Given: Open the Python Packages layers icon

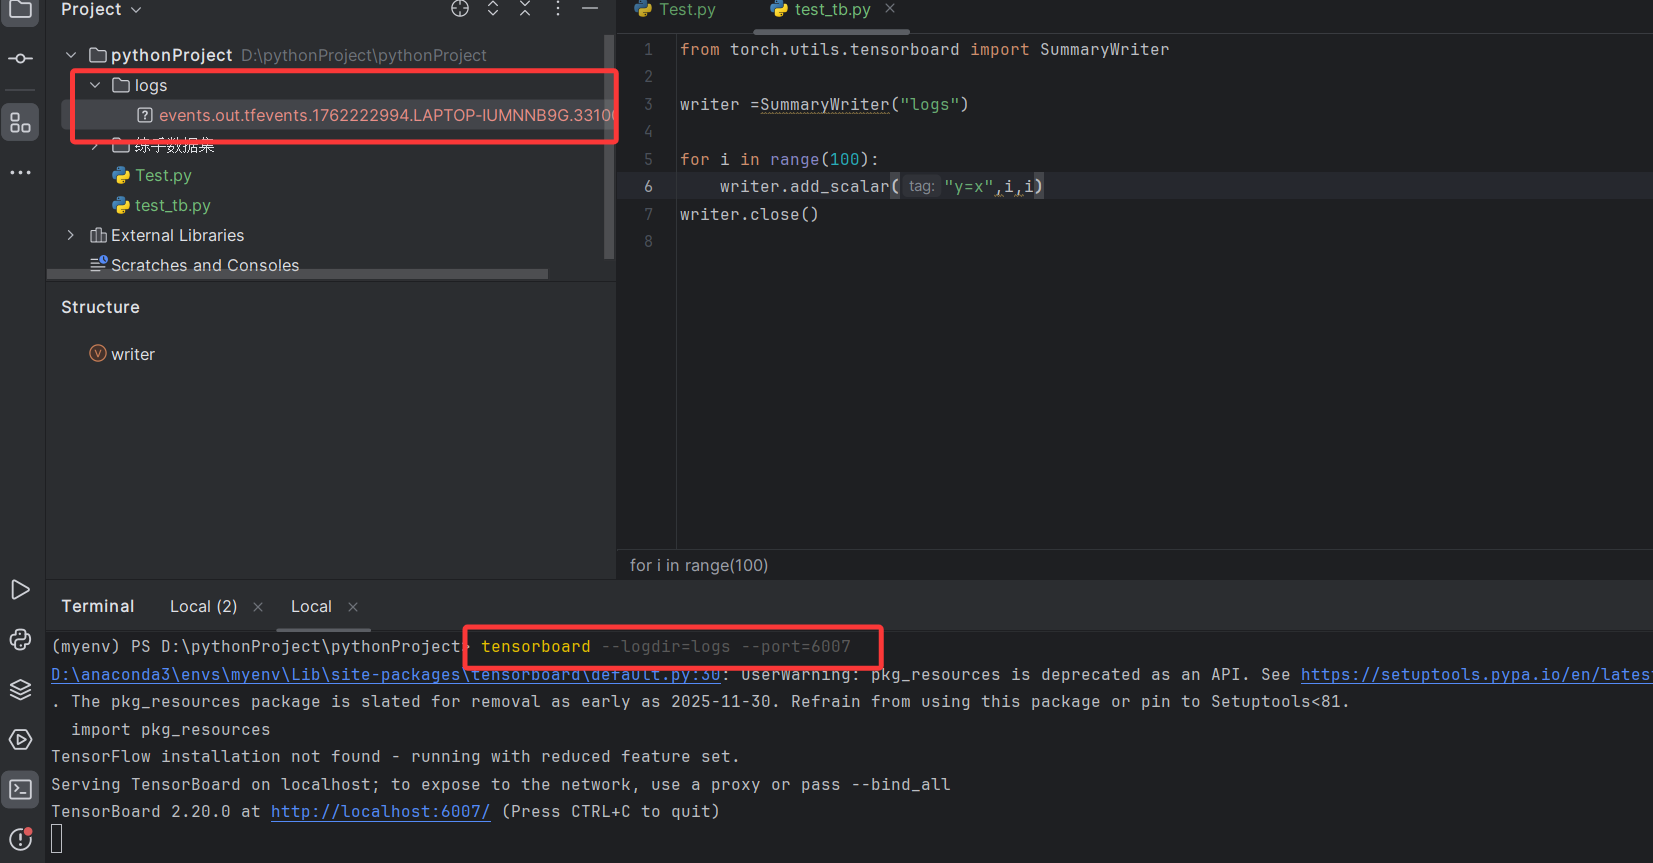Looking at the screenshot, I should 20,690.
